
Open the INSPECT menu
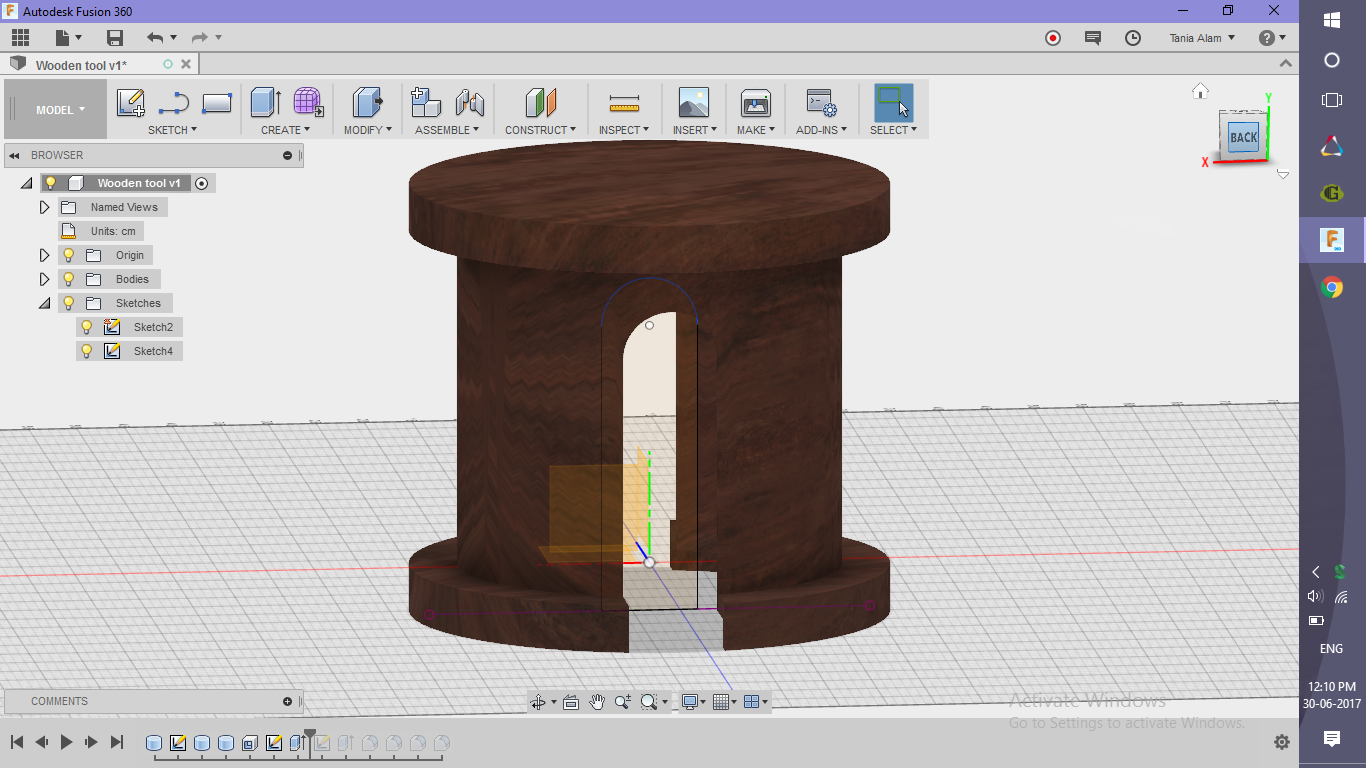(x=624, y=130)
